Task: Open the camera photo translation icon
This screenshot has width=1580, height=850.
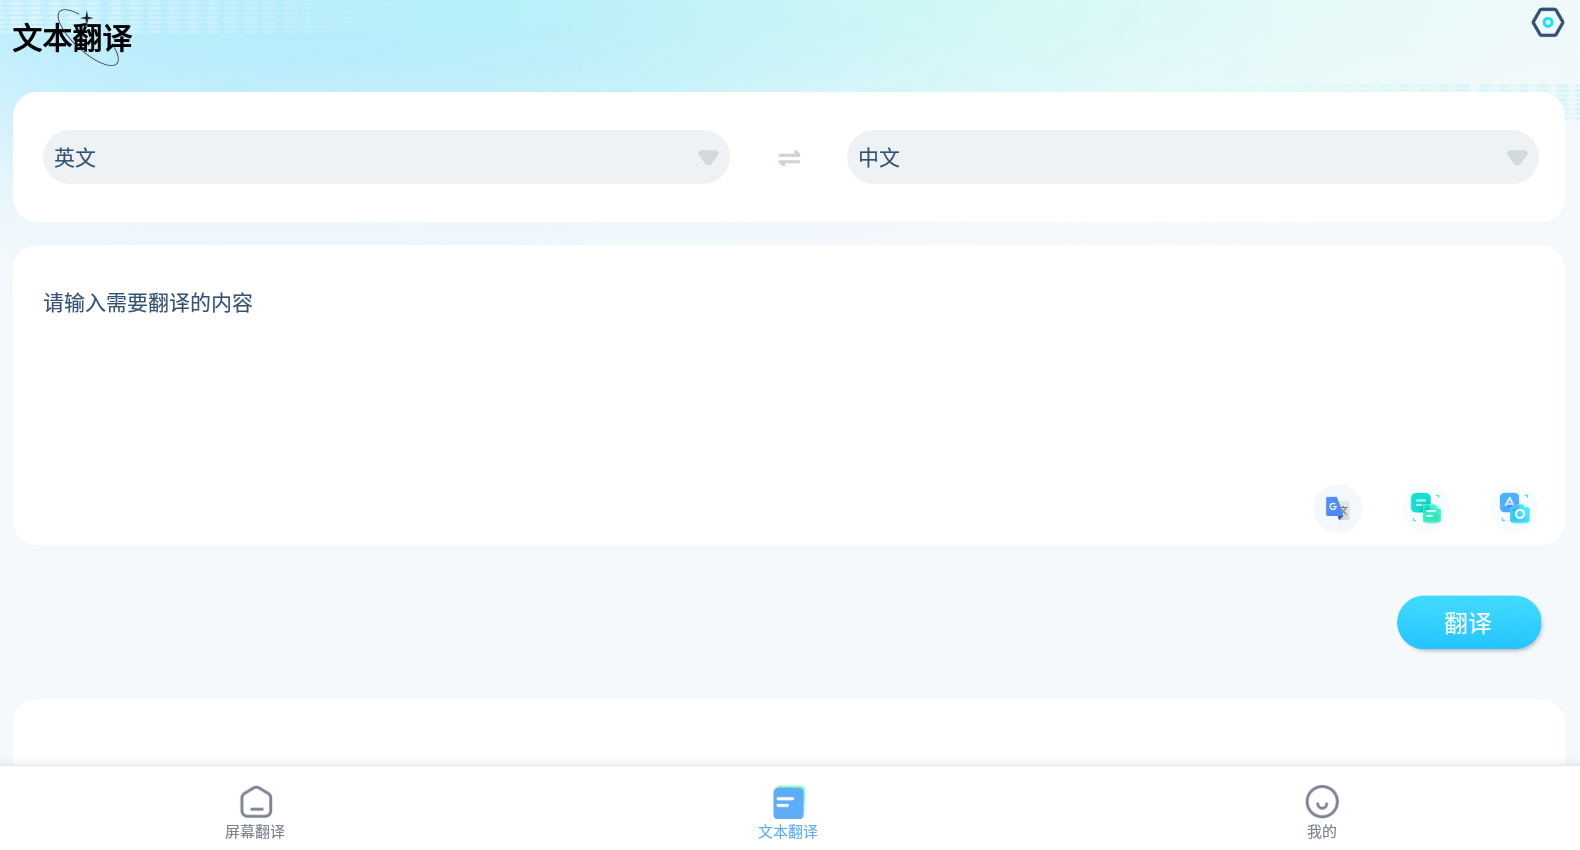Action: point(1514,508)
